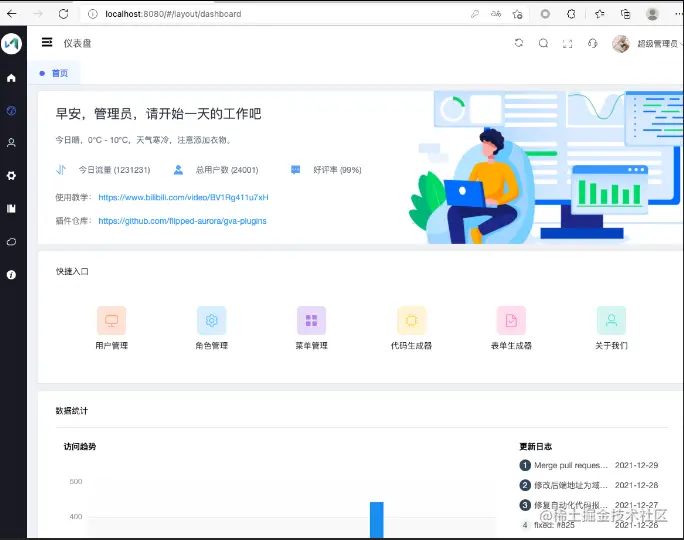Open 代码生成器 quick entry
684x540 pixels.
pyautogui.click(x=411, y=328)
